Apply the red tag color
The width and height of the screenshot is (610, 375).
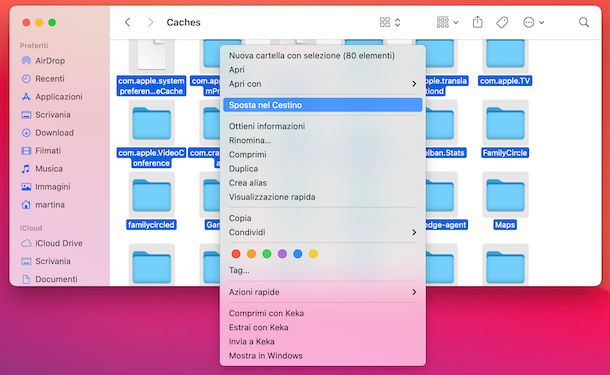click(236, 254)
